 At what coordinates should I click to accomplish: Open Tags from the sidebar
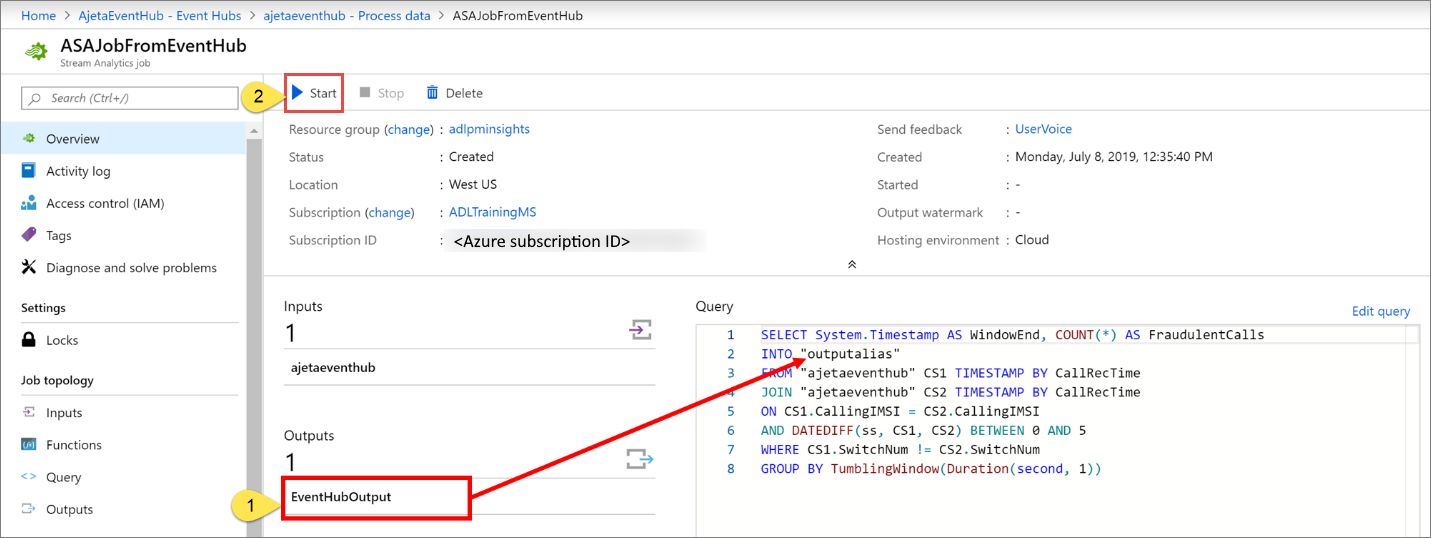click(x=59, y=235)
